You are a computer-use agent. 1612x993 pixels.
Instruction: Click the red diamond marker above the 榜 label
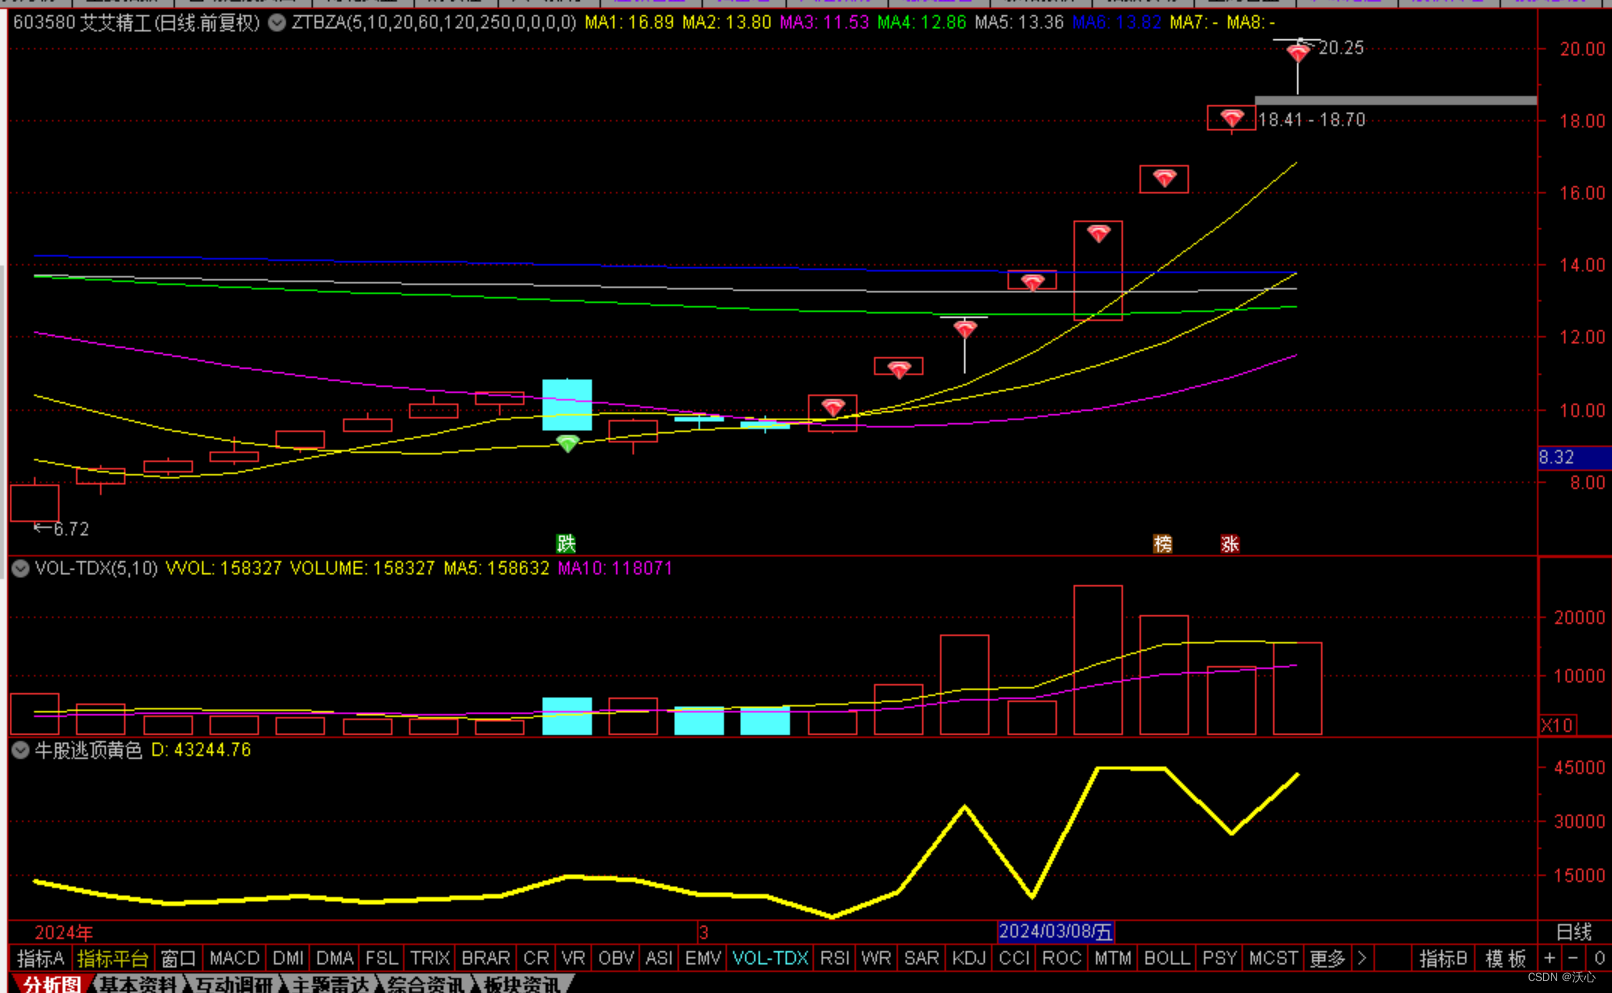click(1164, 178)
